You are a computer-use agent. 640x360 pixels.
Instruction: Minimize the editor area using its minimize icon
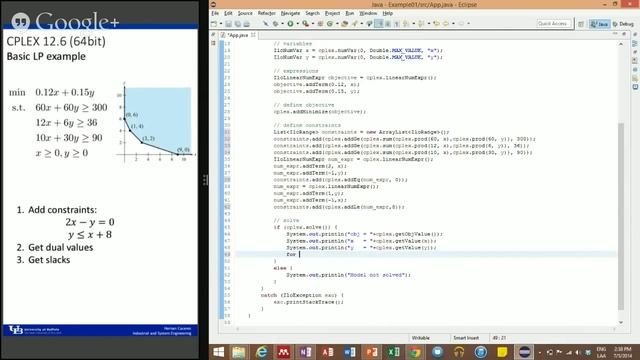point(615,34)
